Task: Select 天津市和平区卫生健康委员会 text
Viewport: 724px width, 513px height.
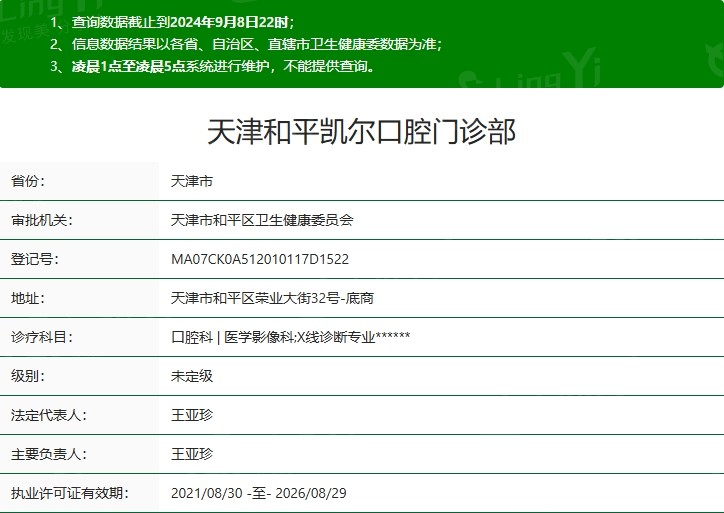Action: (262, 220)
